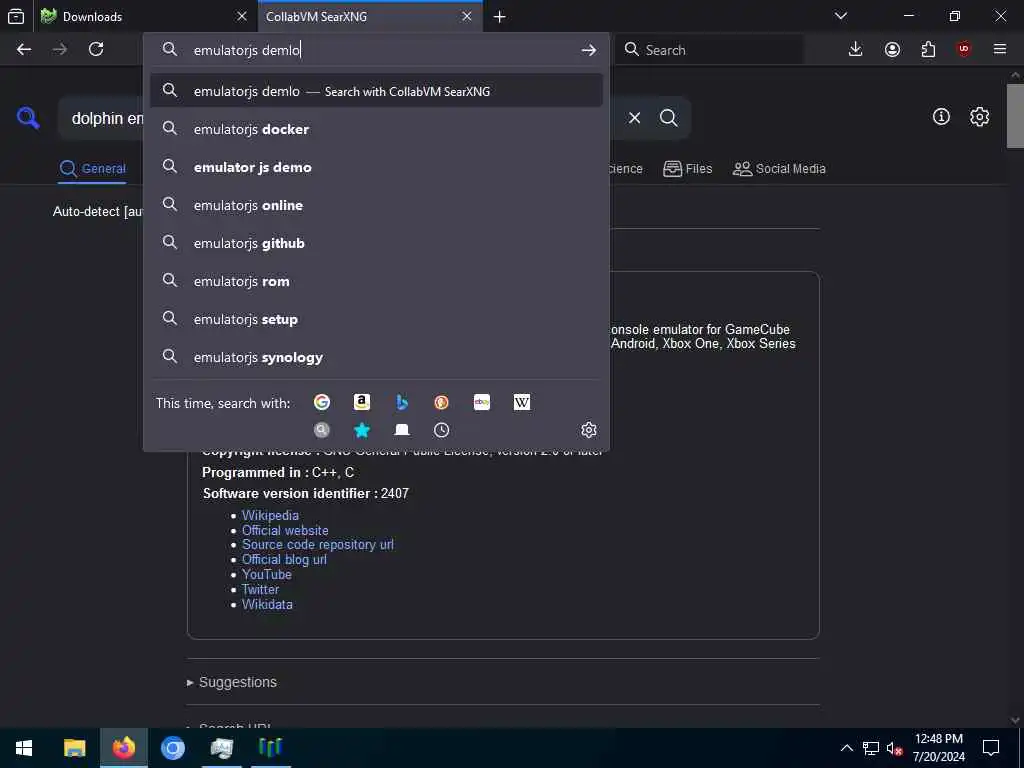1024x768 pixels.
Task: Choose the 'emulator js demo' suggestion
Action: (376, 167)
